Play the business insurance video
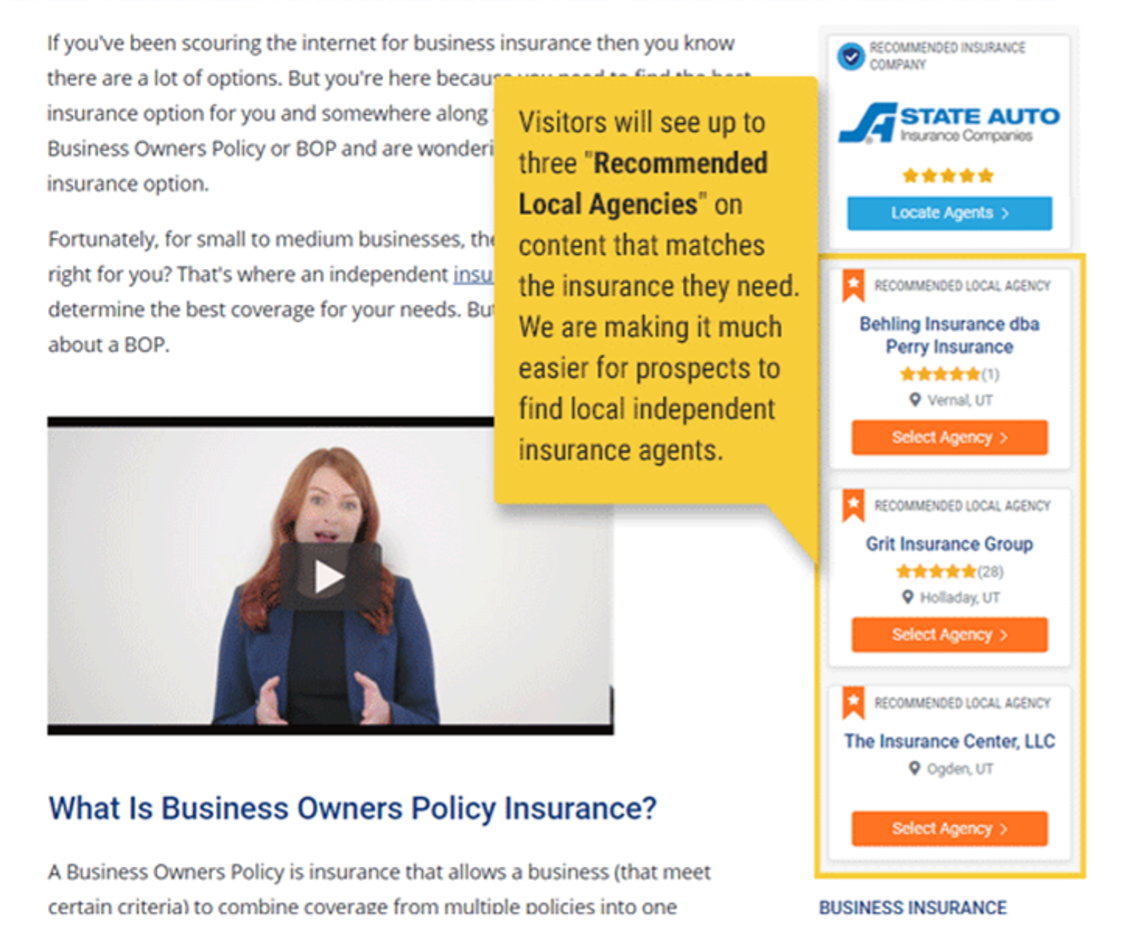Image resolution: width=1130 pixels, height=941 pixels. pos(330,576)
